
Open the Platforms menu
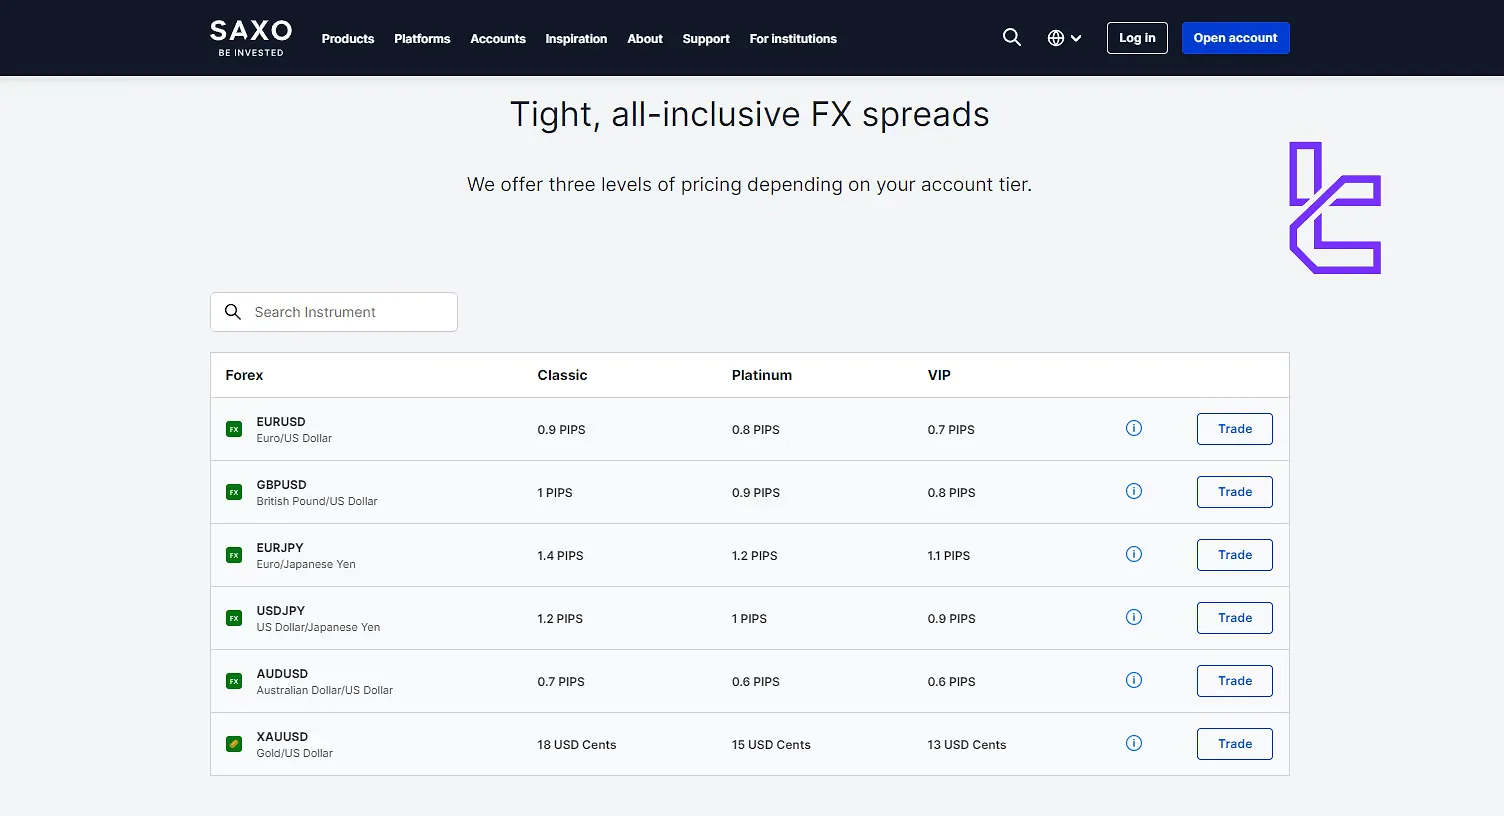[422, 39]
